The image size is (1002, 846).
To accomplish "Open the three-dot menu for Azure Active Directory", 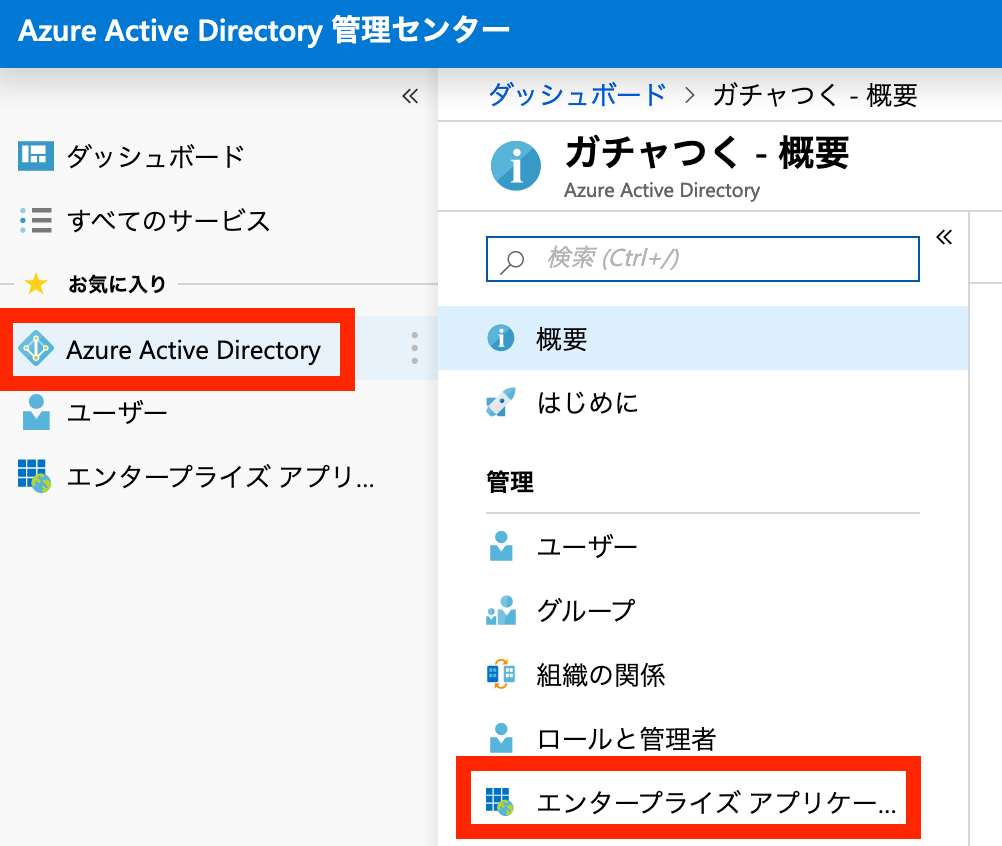I will (415, 348).
